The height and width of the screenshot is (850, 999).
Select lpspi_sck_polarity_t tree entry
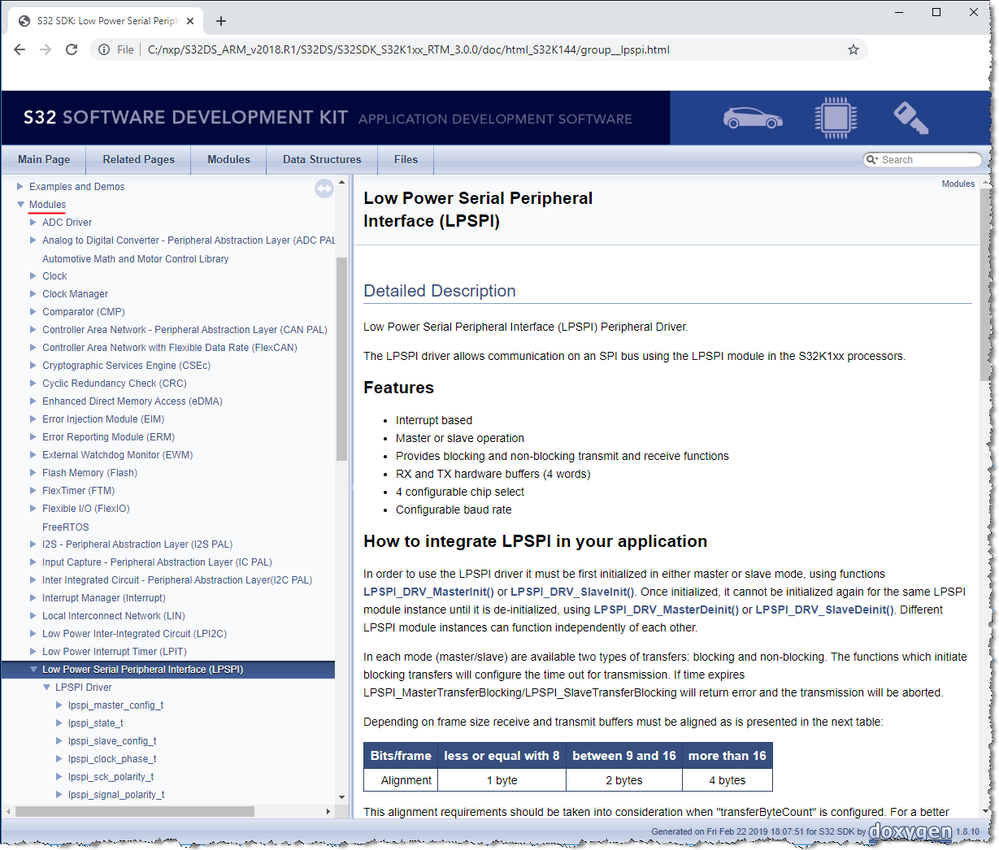pos(111,777)
